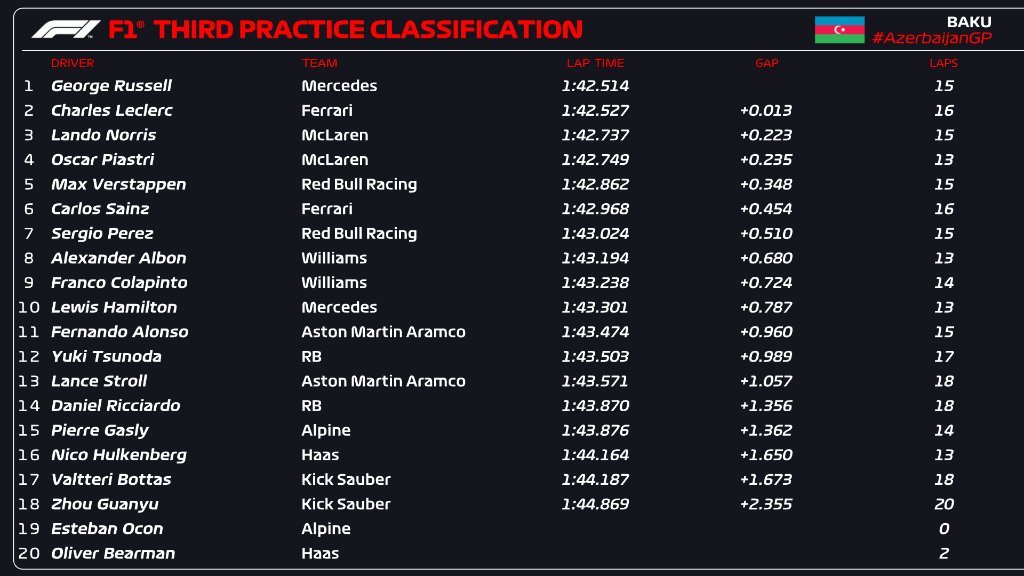Click Esteban Ocon's zero laps value
The image size is (1024, 576).
tap(944, 529)
